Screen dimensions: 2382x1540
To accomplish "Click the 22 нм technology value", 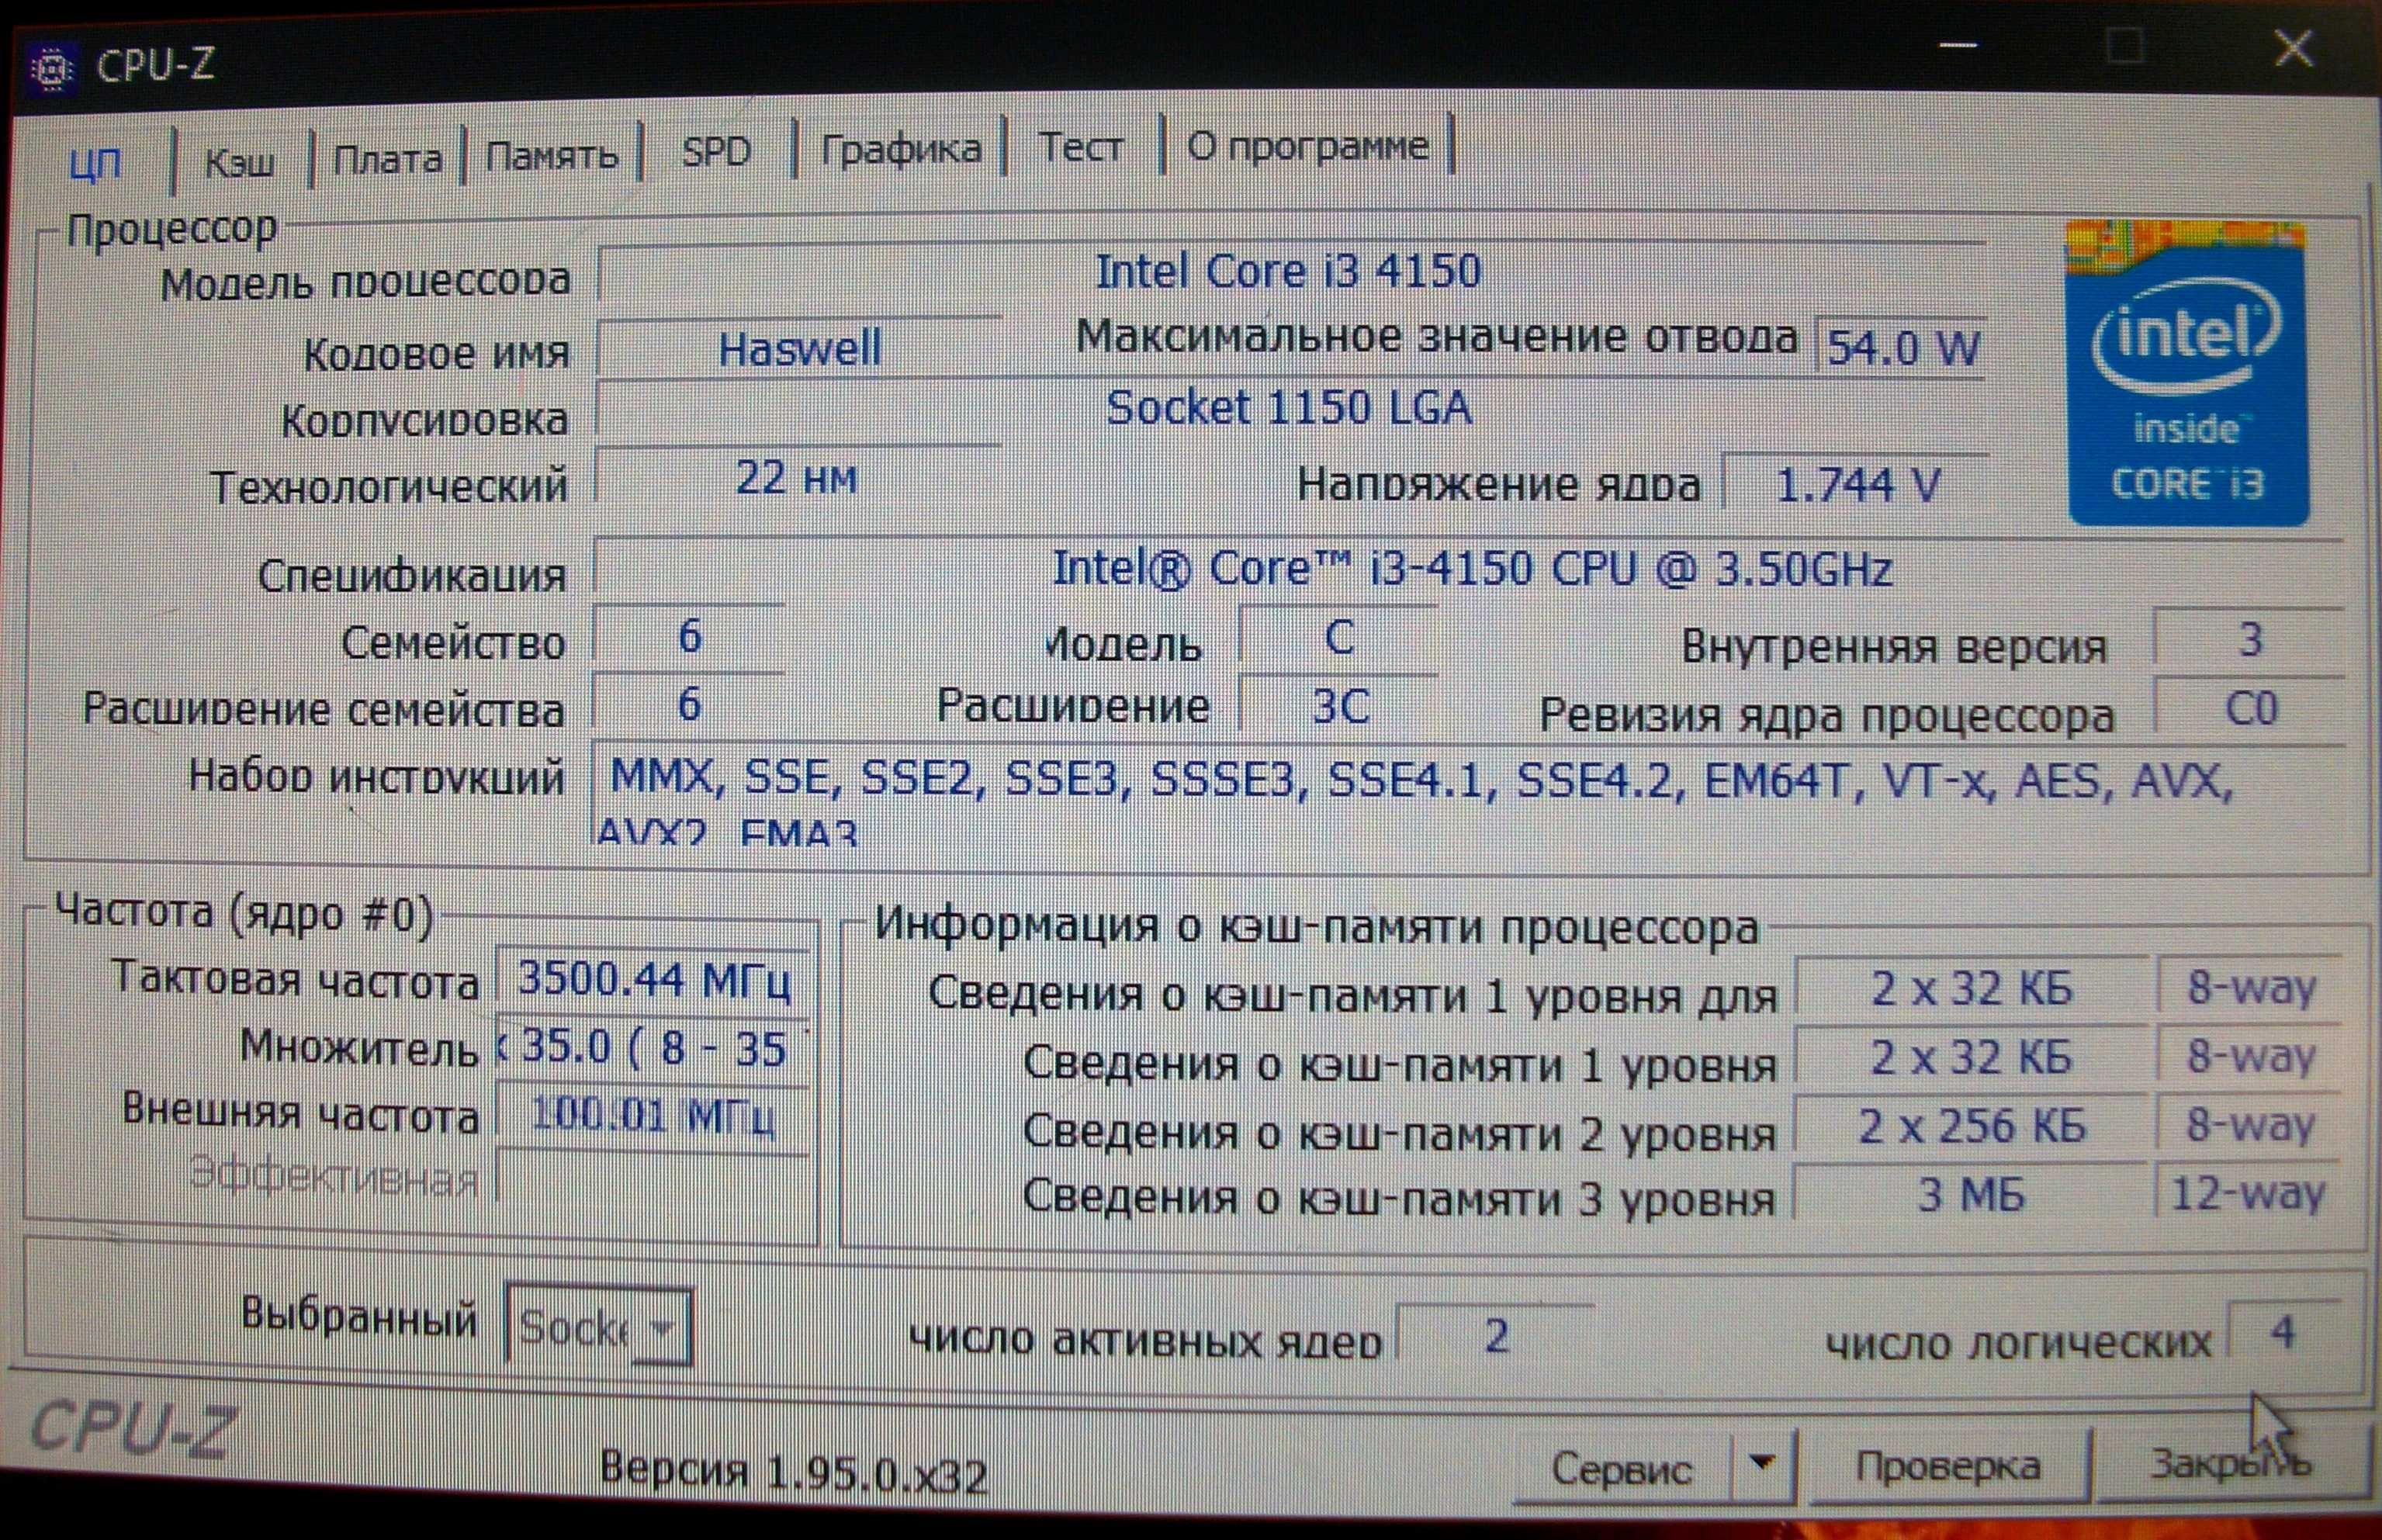I will (x=797, y=477).
